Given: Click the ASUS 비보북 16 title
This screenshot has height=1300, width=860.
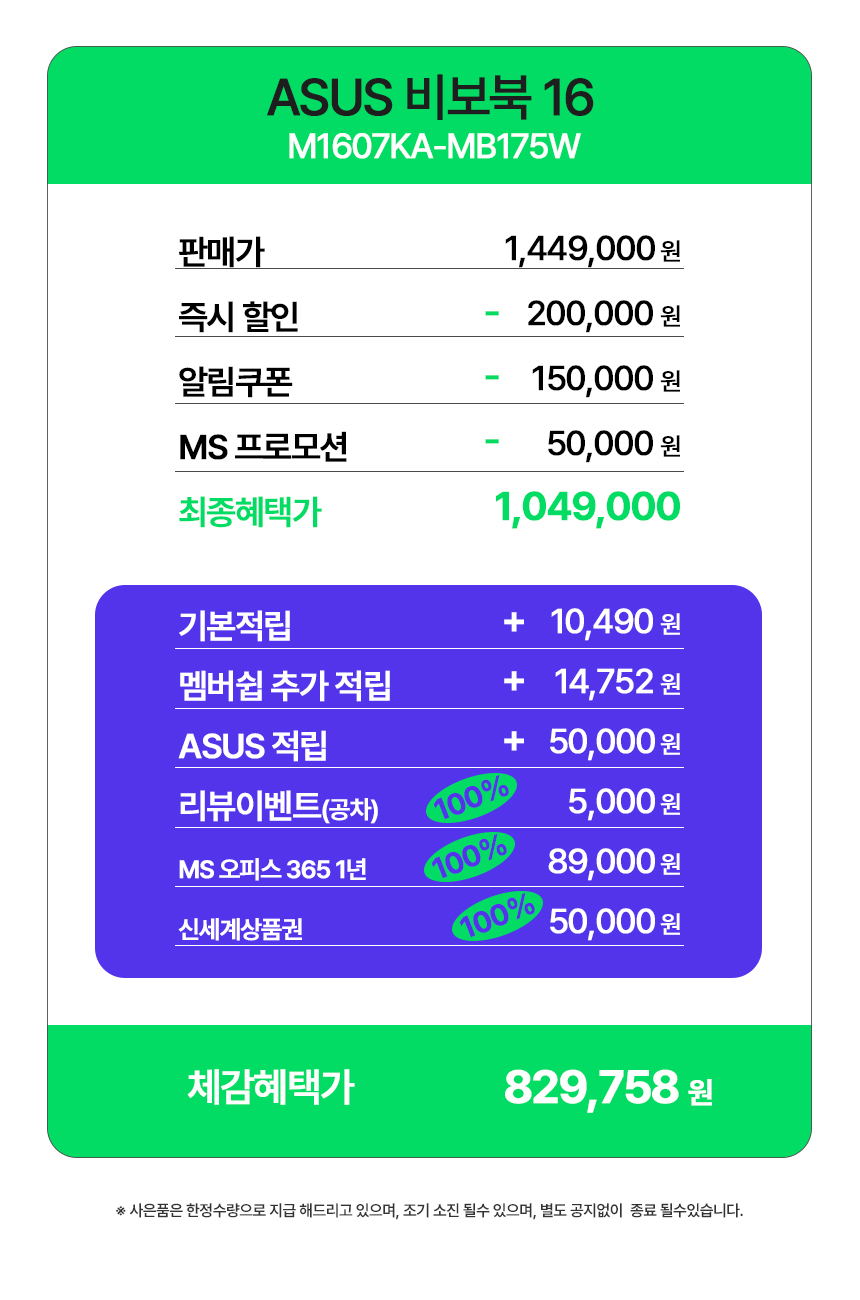Looking at the screenshot, I should click(x=430, y=98).
